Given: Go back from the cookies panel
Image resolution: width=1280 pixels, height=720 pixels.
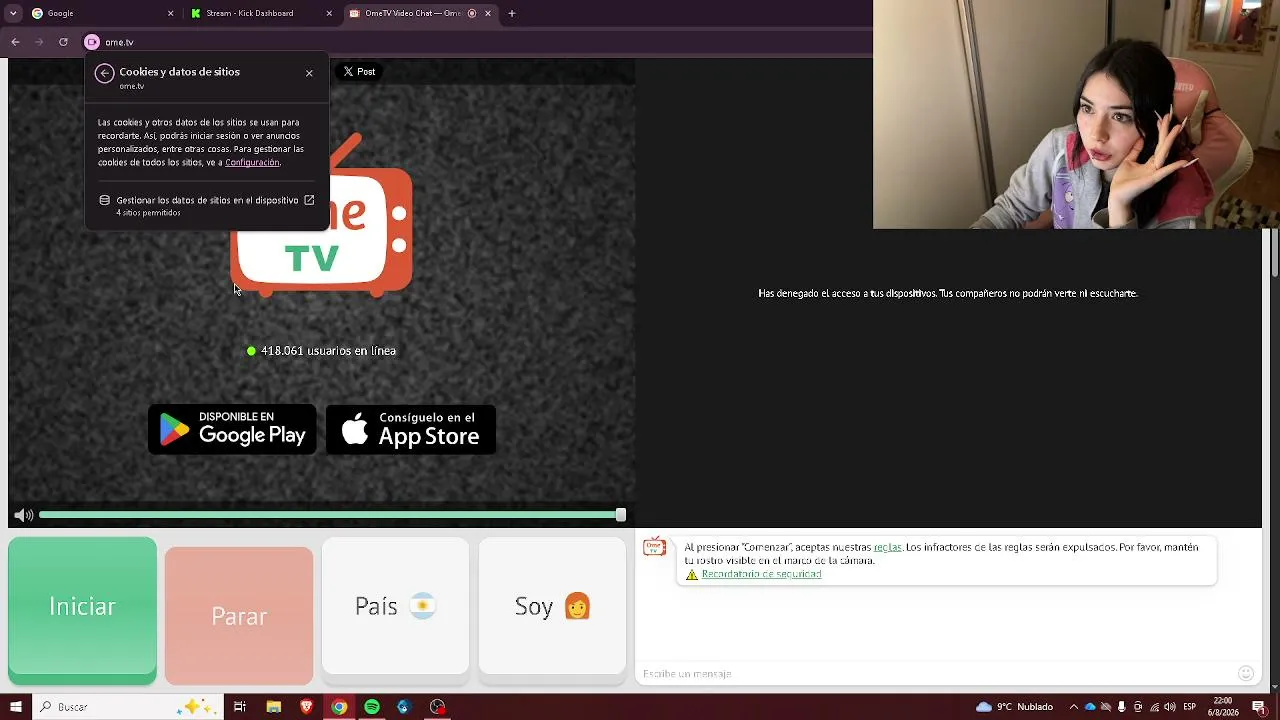Looking at the screenshot, I should [105, 73].
